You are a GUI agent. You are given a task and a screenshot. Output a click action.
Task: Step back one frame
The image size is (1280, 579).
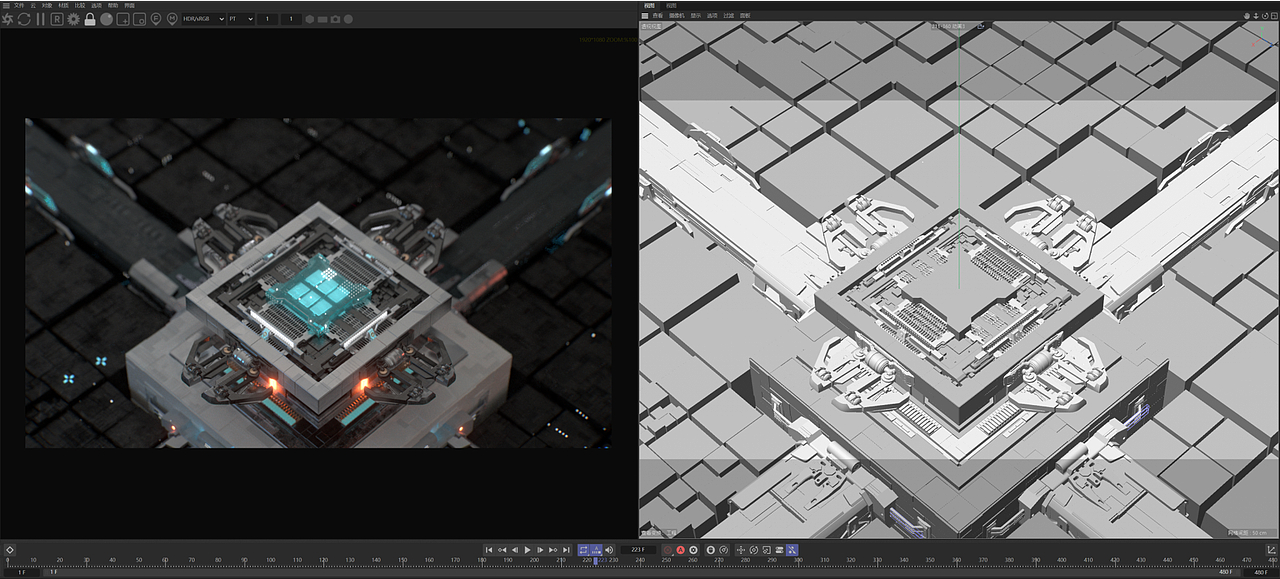click(515, 550)
